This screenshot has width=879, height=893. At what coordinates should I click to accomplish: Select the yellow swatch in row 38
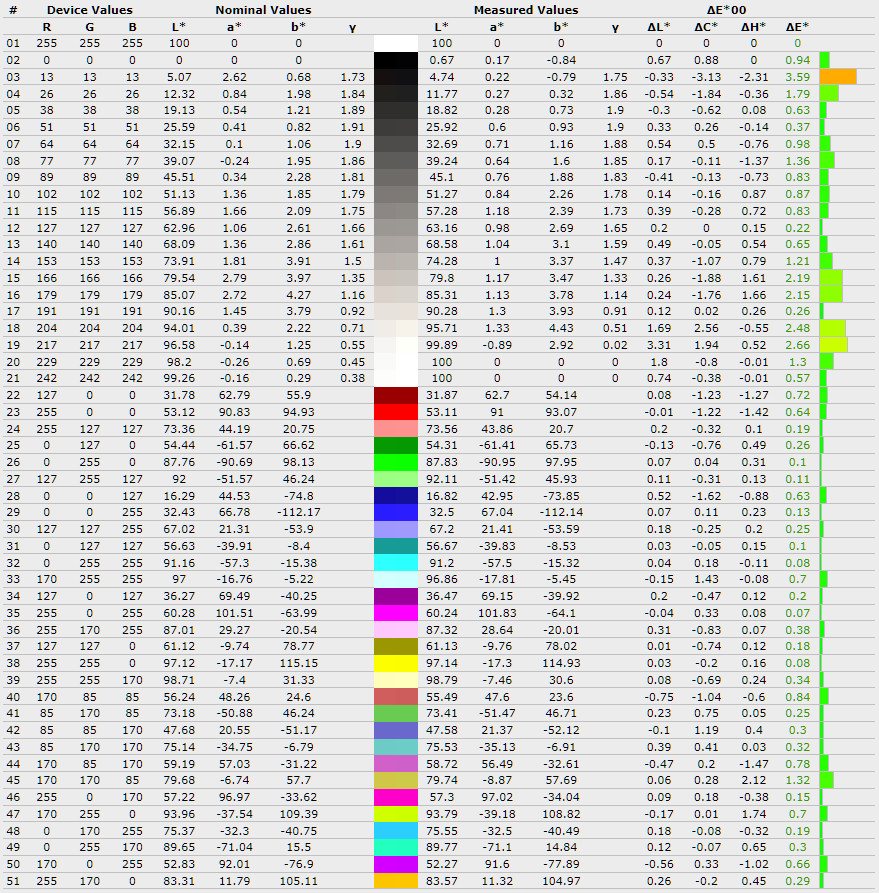click(x=395, y=664)
